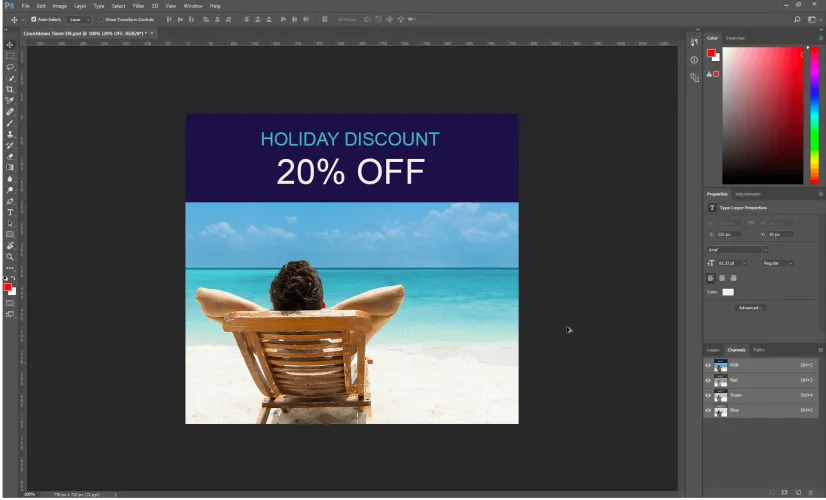The width and height of the screenshot is (826, 500).
Task: Select the Hand tool
Action: (x=9, y=246)
